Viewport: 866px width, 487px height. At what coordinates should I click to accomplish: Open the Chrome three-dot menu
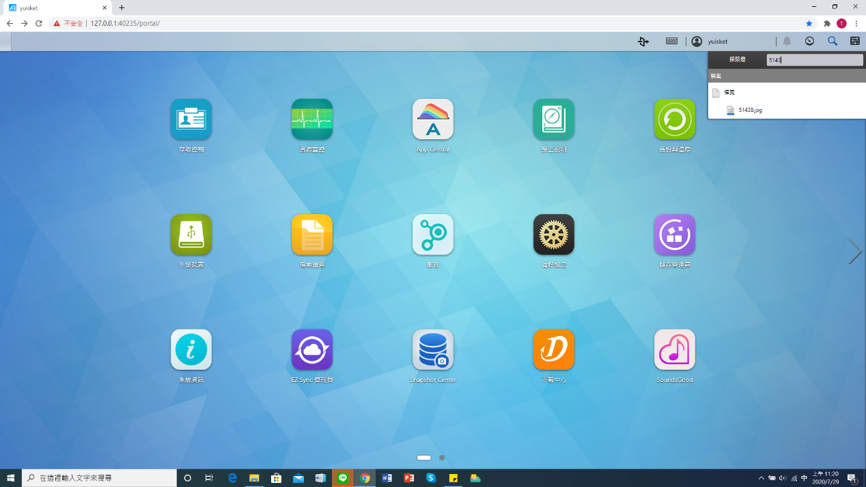click(x=857, y=23)
